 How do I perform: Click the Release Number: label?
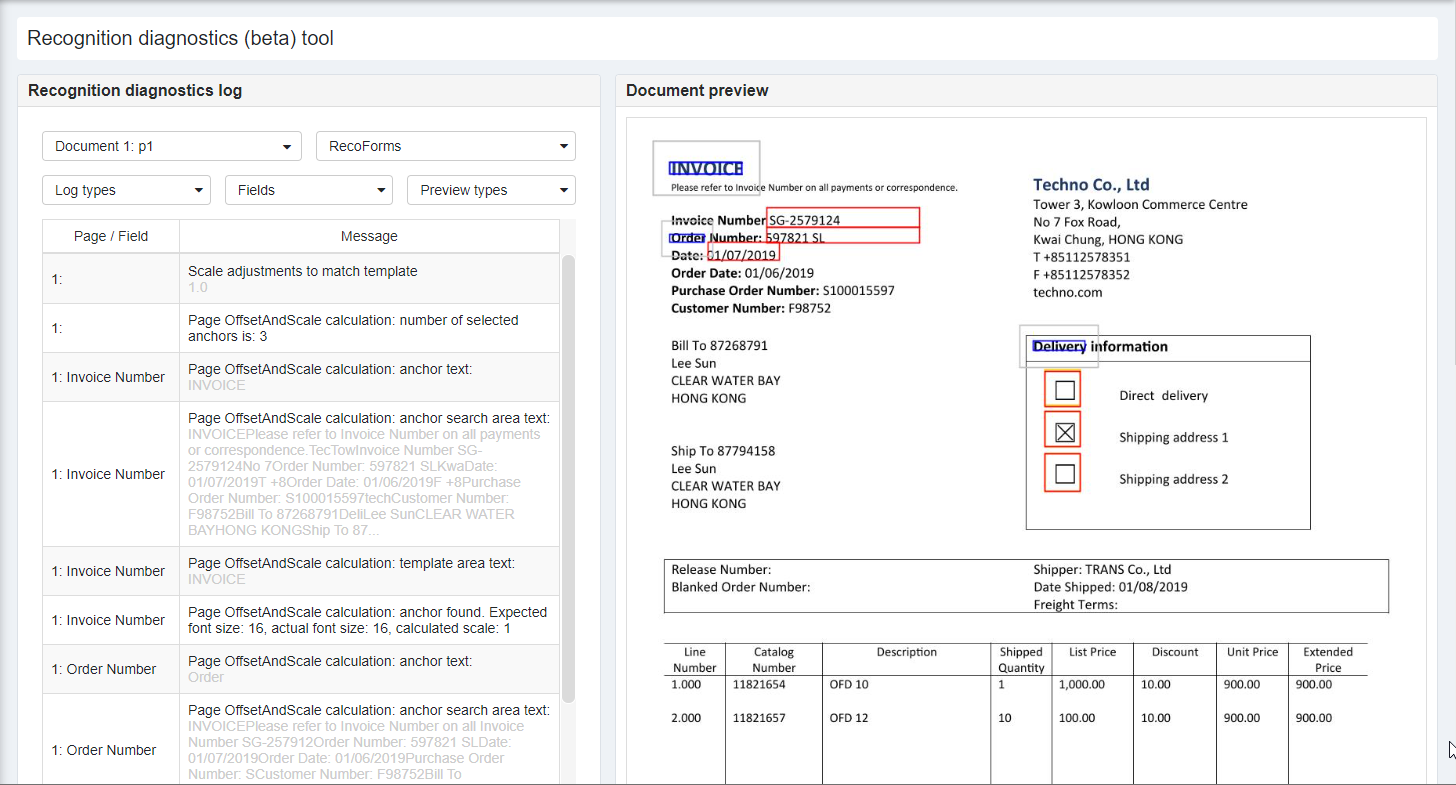coord(721,569)
